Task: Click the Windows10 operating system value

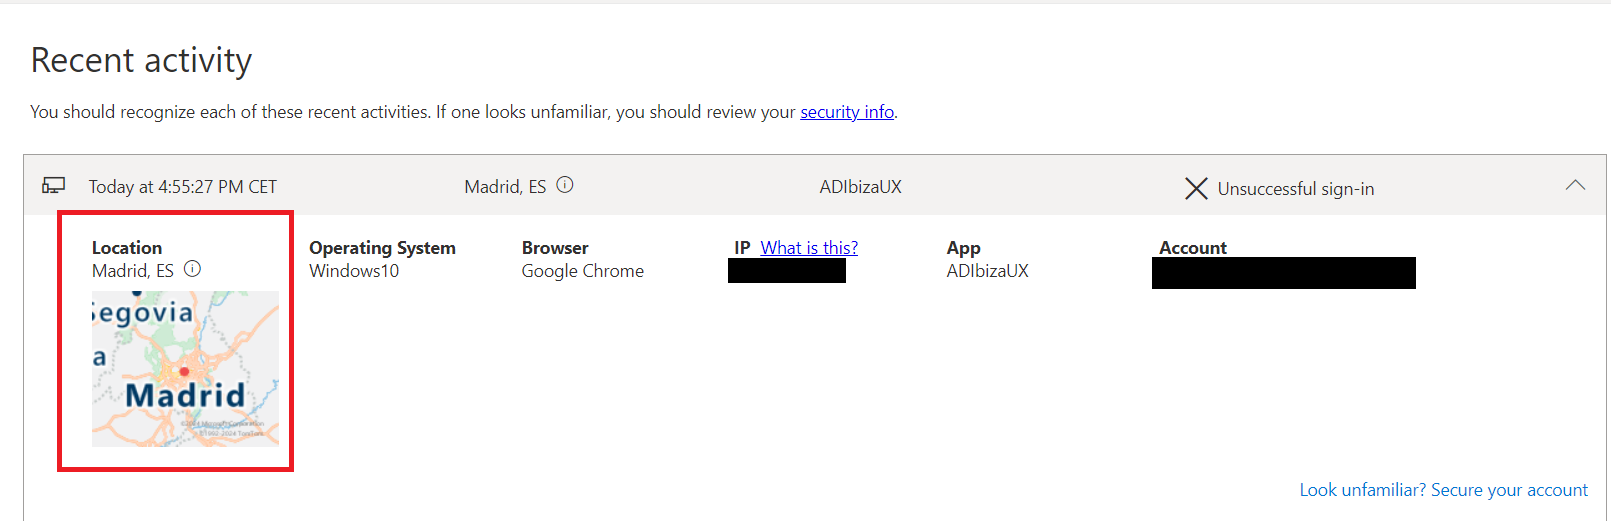Action: point(354,271)
